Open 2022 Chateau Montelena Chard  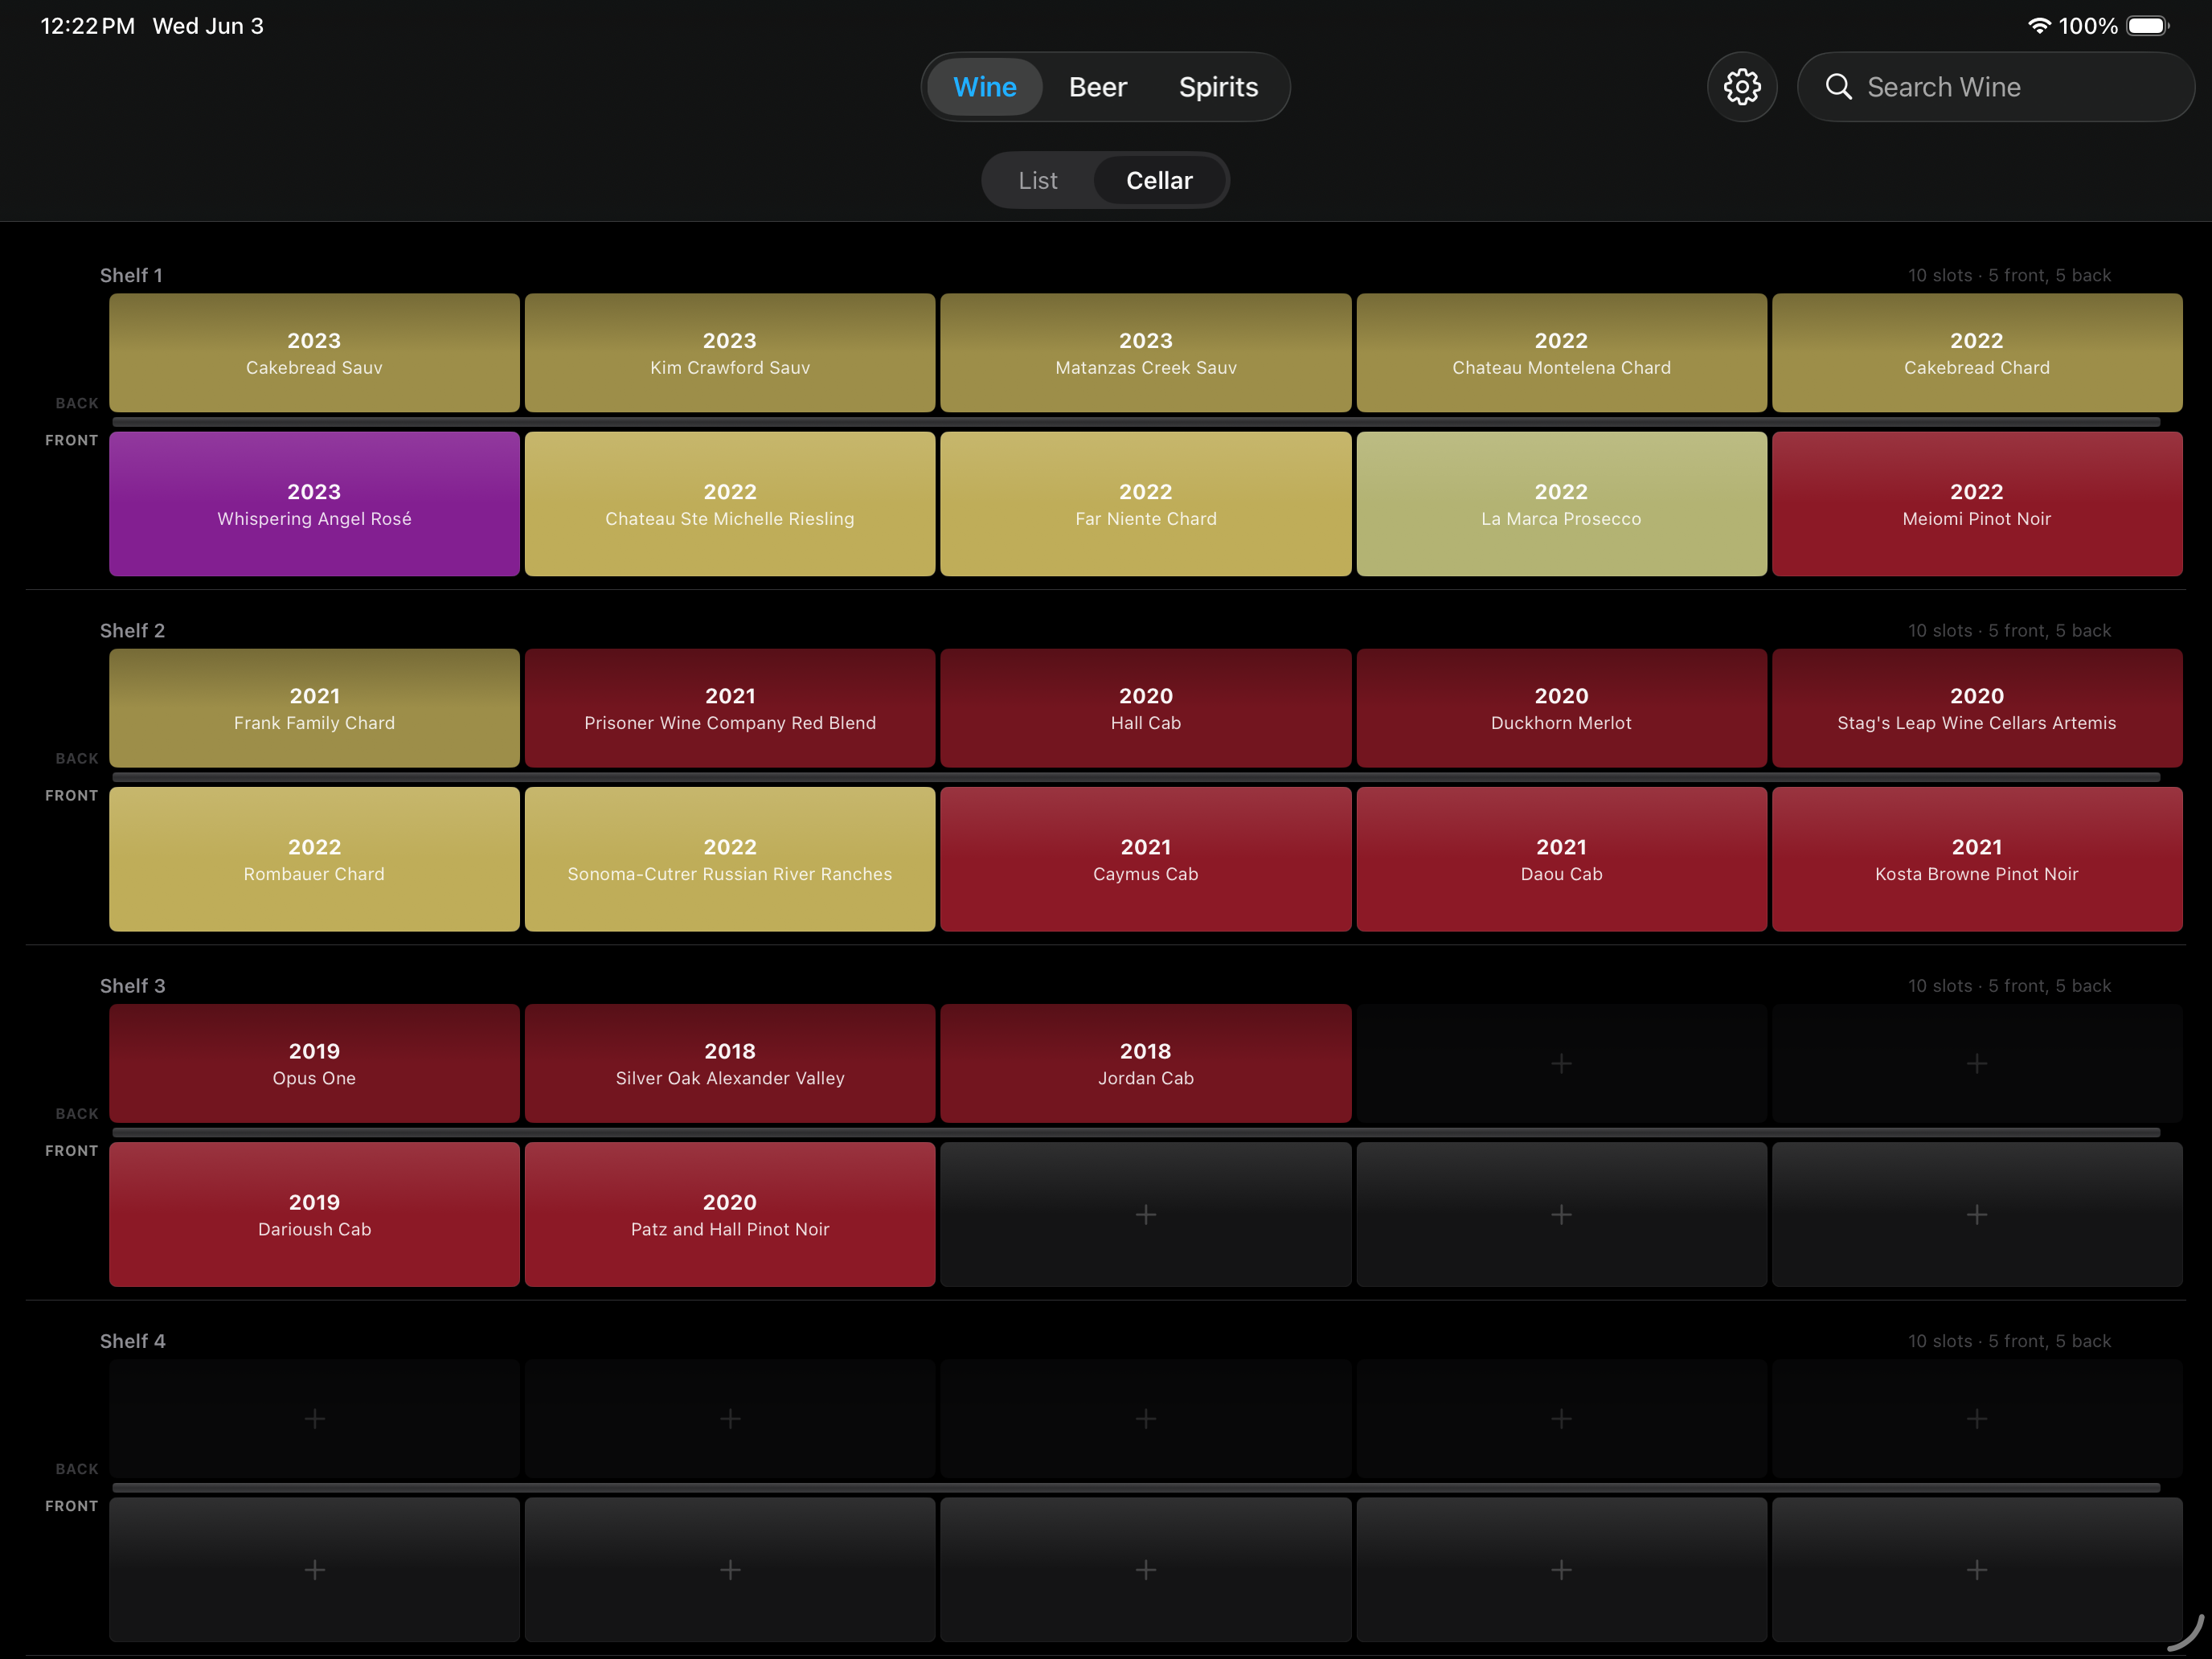(x=1561, y=353)
